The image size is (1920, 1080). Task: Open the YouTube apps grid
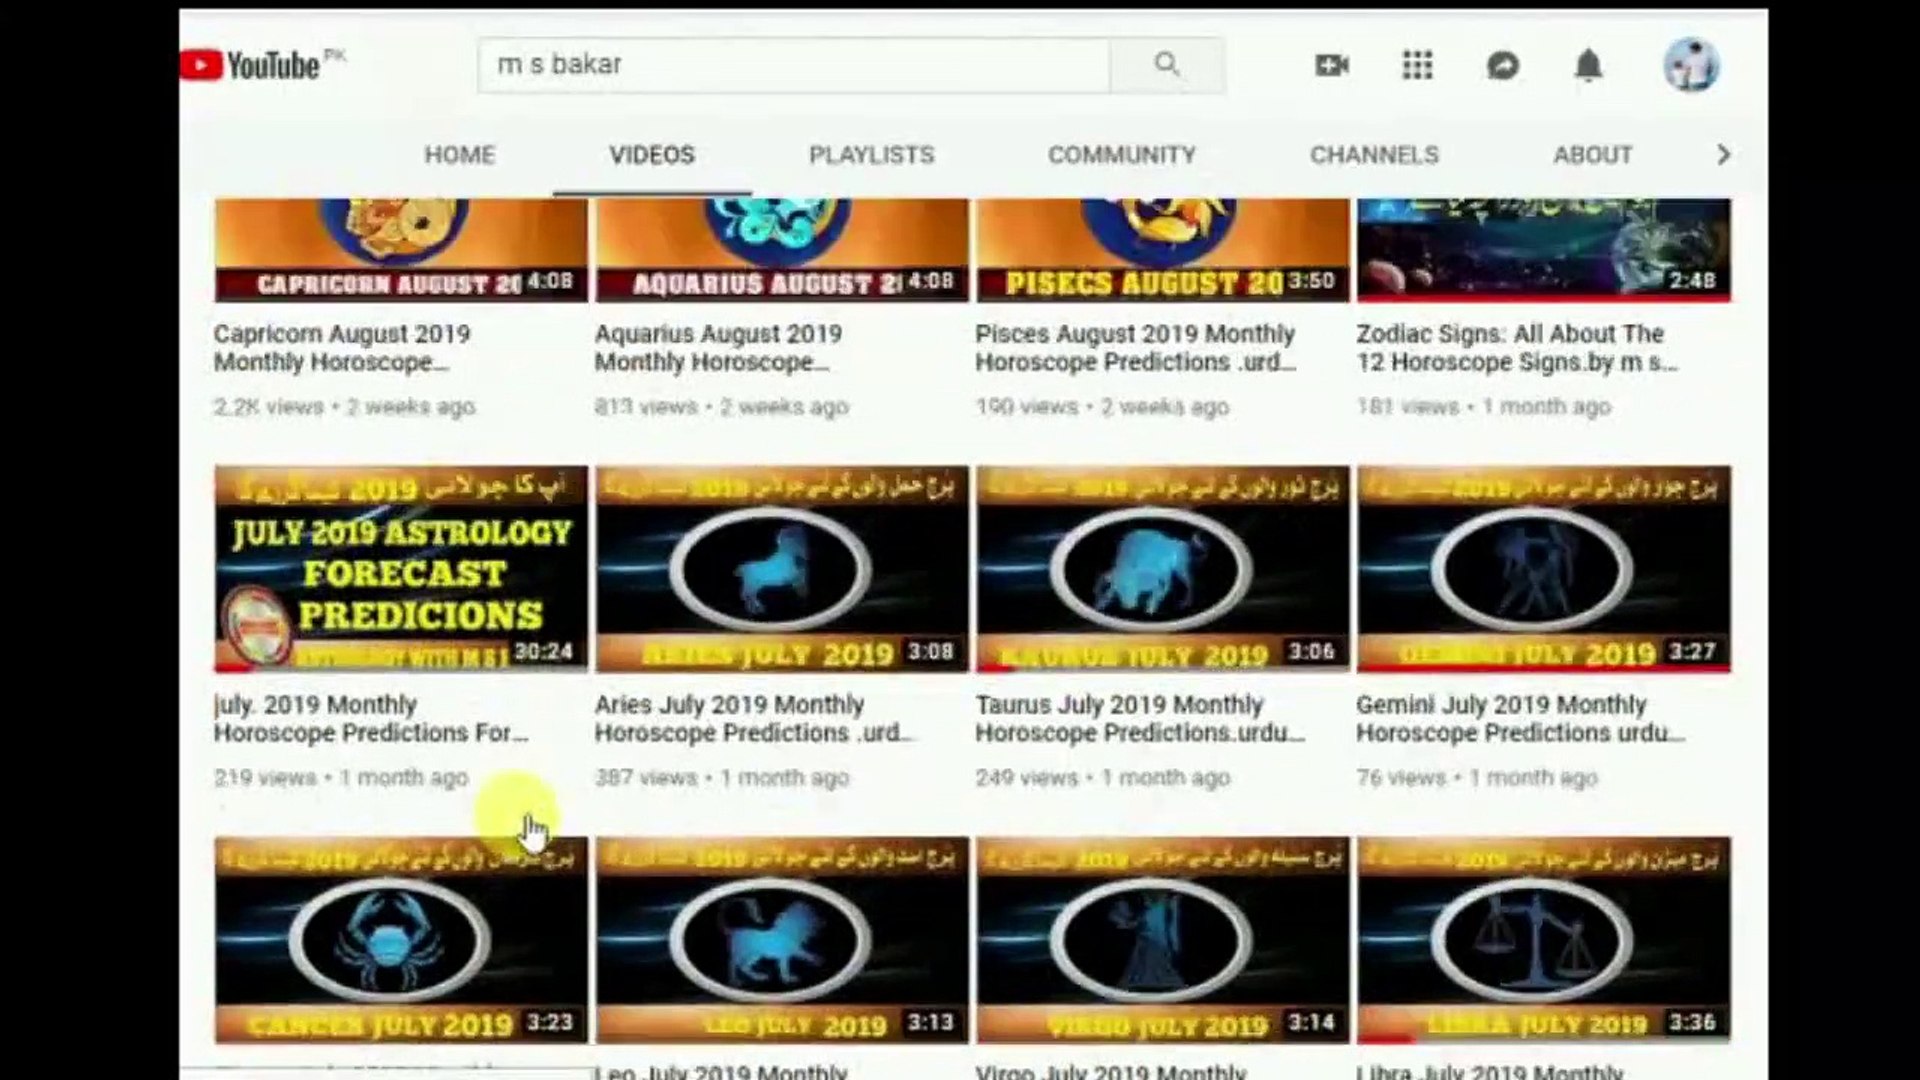coord(1417,66)
